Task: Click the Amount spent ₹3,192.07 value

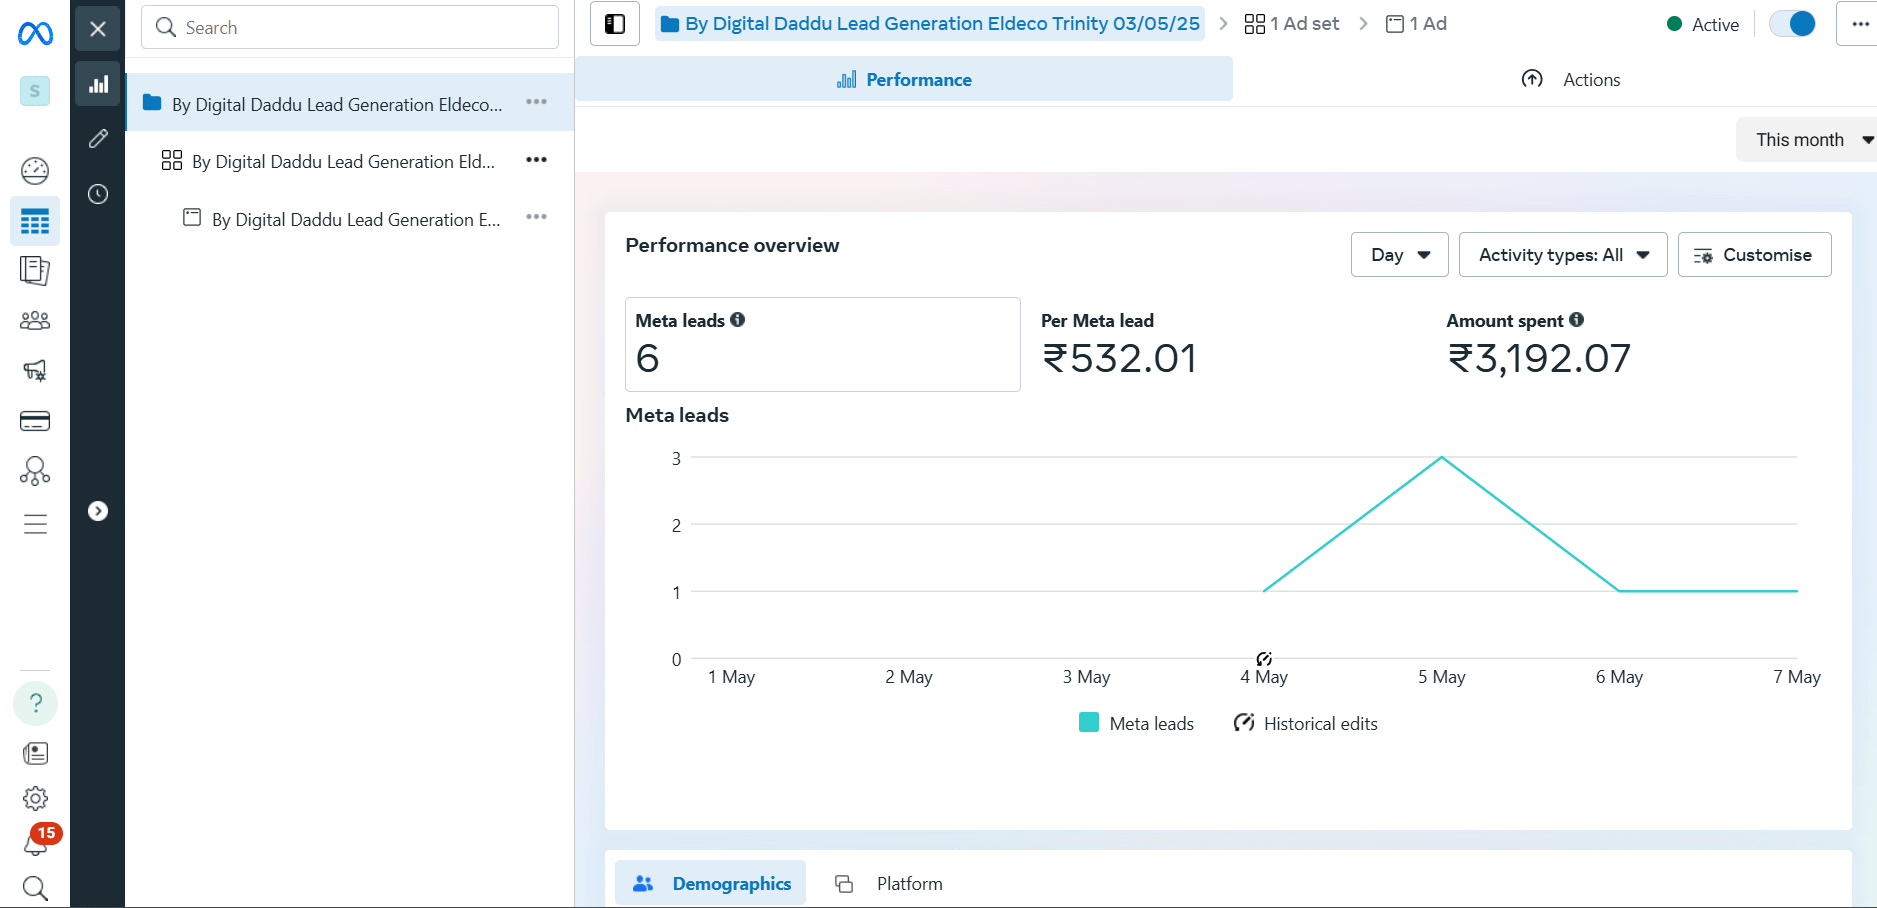Action: pyautogui.click(x=1539, y=358)
